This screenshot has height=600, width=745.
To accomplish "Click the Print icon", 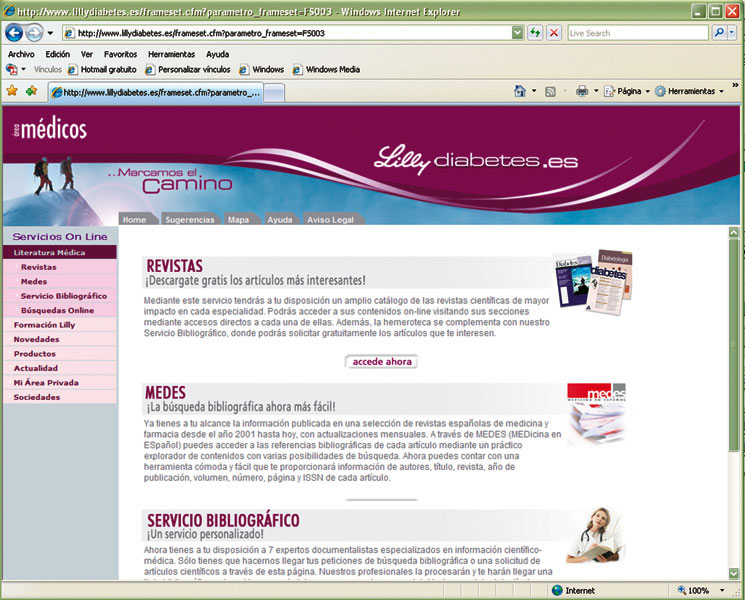I will click(582, 91).
